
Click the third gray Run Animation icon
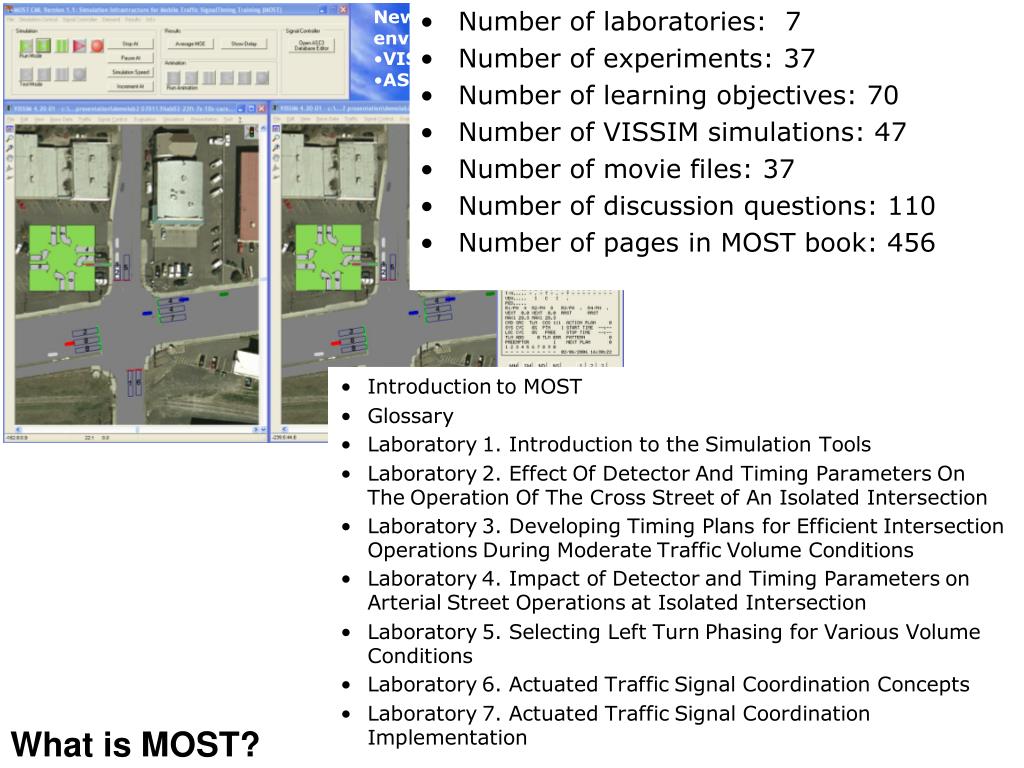coord(209,78)
